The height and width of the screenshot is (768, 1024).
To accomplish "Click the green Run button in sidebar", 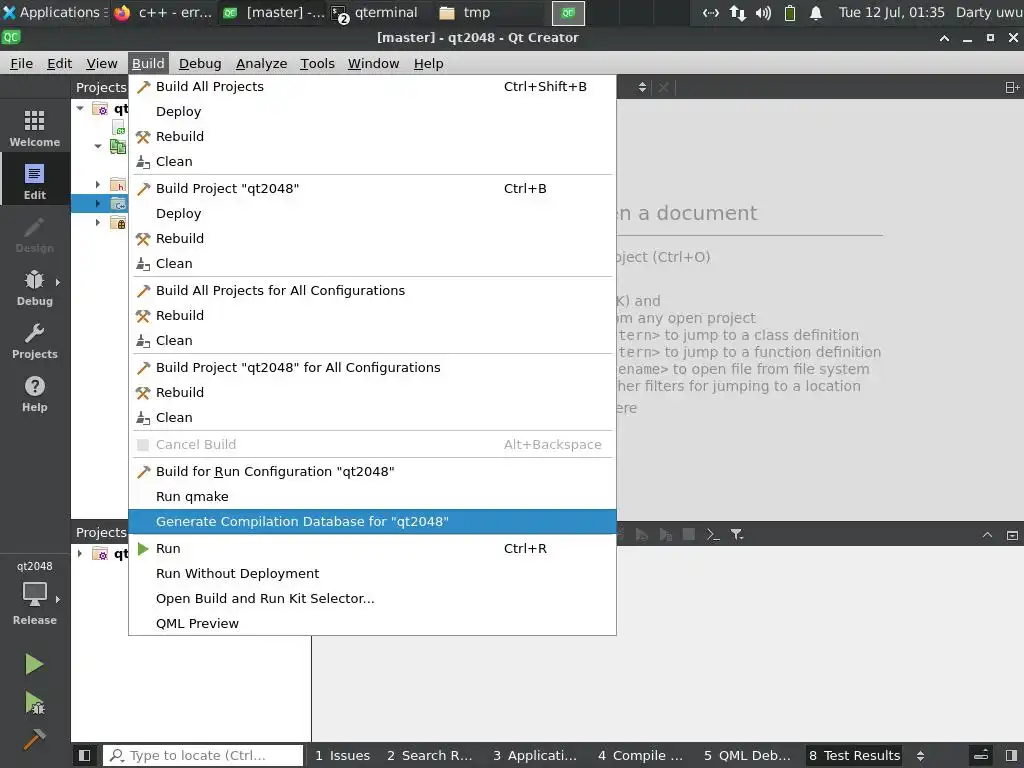I will (34, 664).
